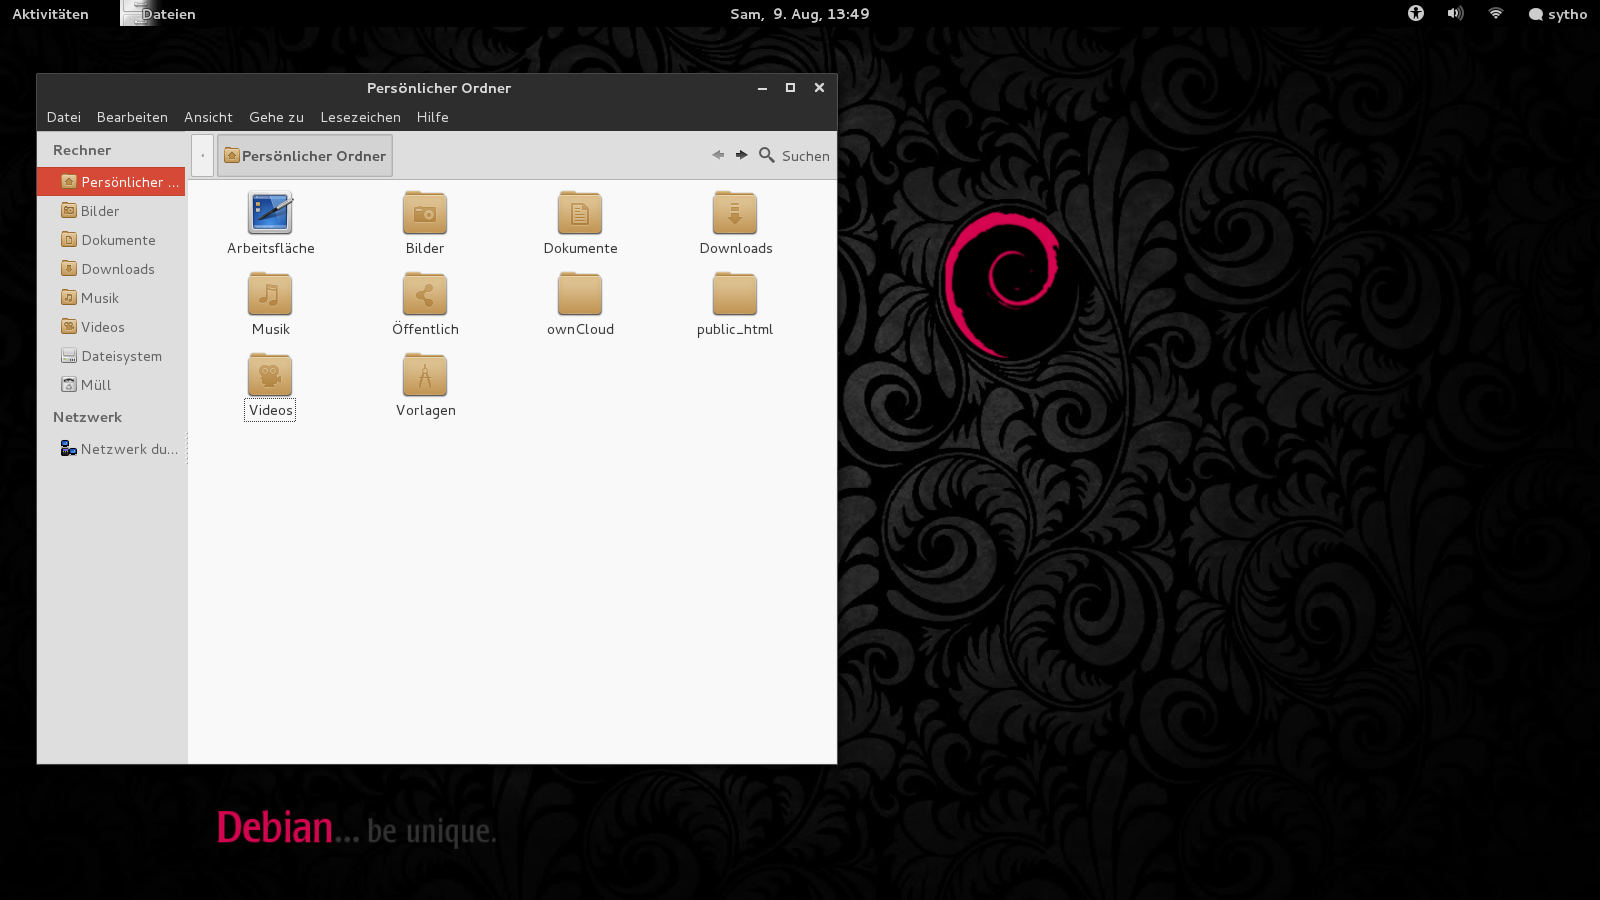This screenshot has width=1600, height=900.
Task: Go to Musik in sidebar
Action: pyautogui.click(x=111, y=298)
